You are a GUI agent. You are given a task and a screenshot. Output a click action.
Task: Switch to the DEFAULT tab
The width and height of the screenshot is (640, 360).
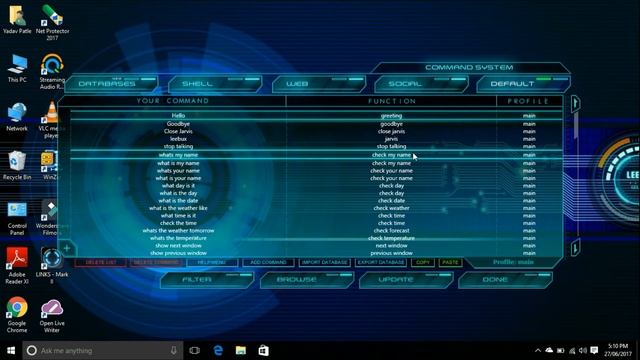click(523, 84)
